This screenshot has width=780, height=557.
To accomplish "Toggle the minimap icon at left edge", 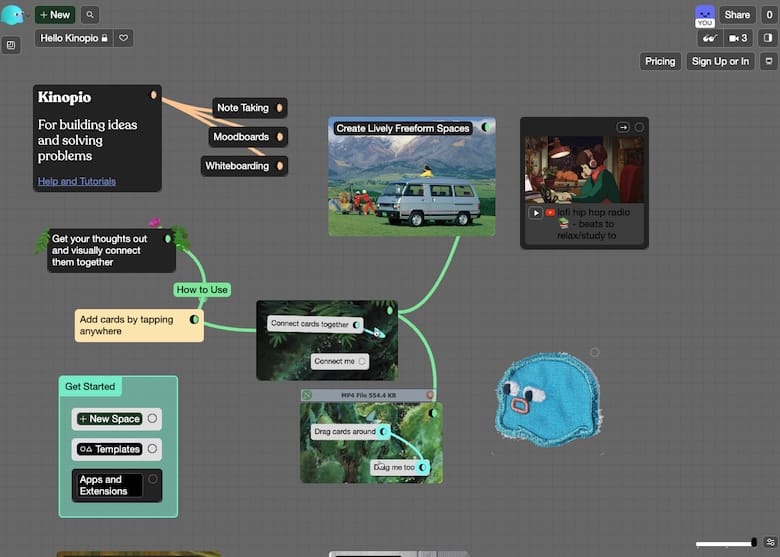I will 11,45.
